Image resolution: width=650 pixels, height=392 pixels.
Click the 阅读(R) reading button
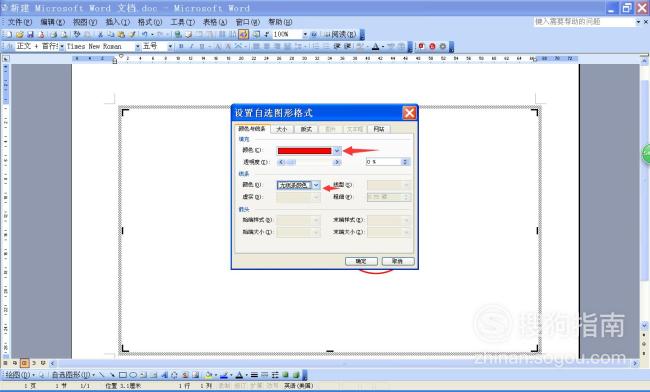340,34
